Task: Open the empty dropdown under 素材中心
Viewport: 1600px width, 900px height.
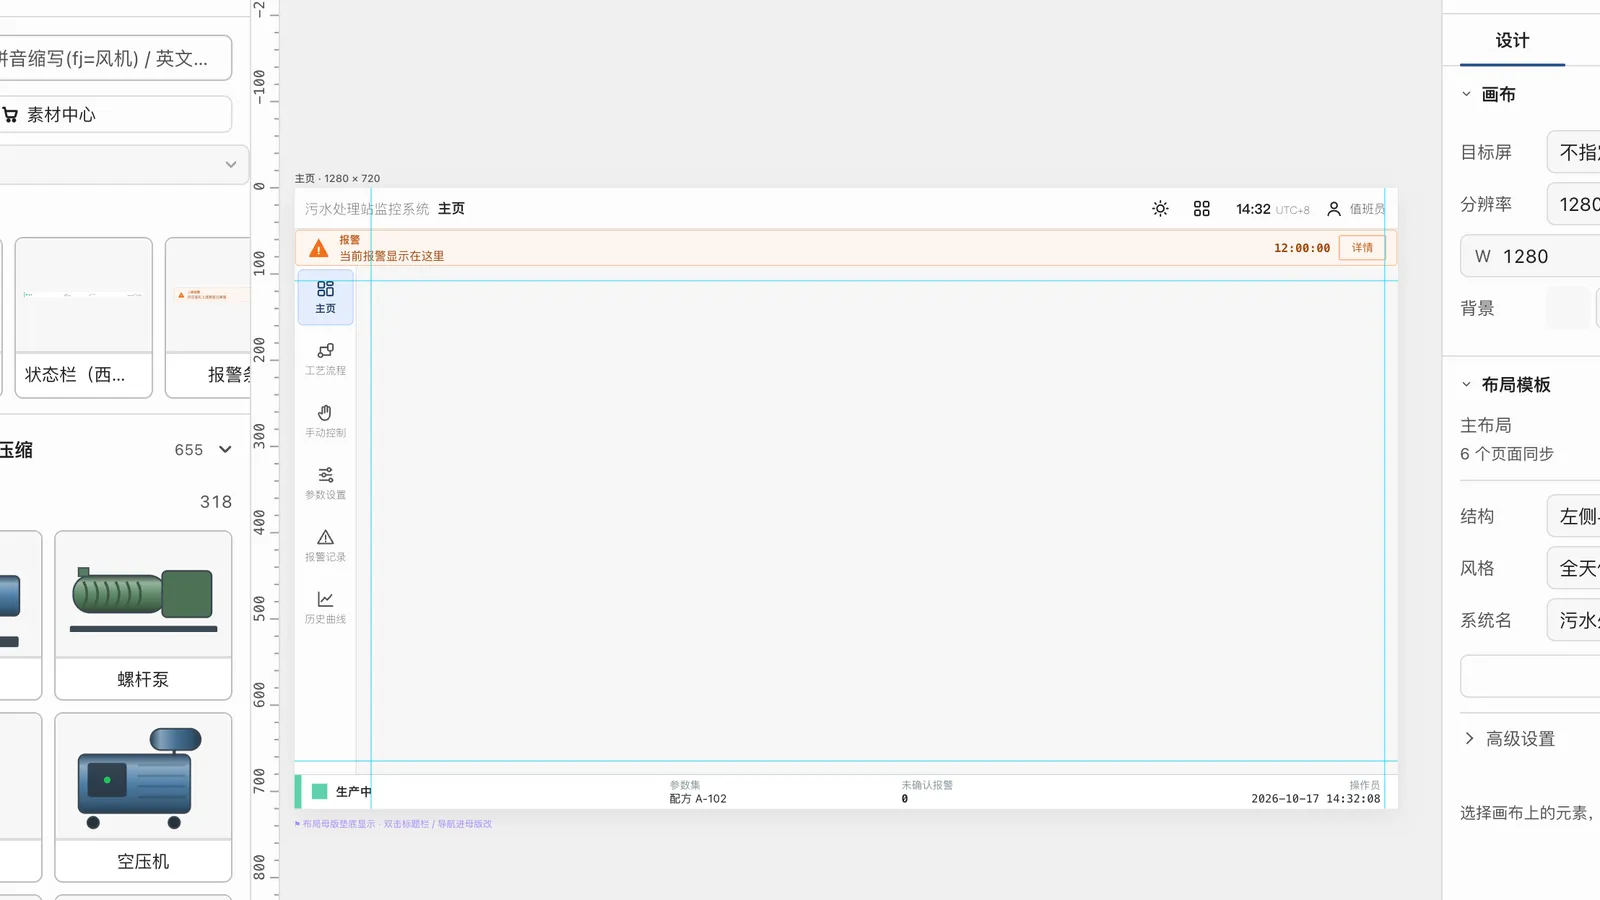Action: pyautogui.click(x=122, y=165)
